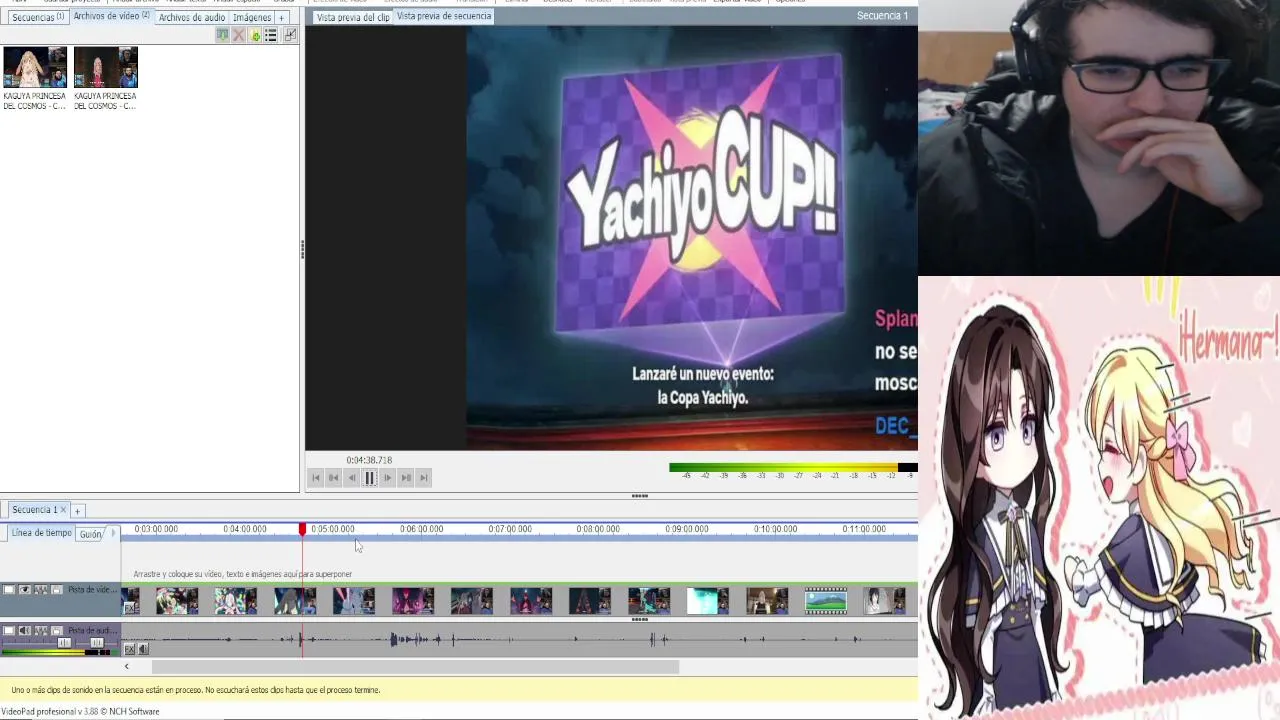Click the 0:04:38.718 timecode display
The width and height of the screenshot is (1280, 720).
tap(369, 460)
